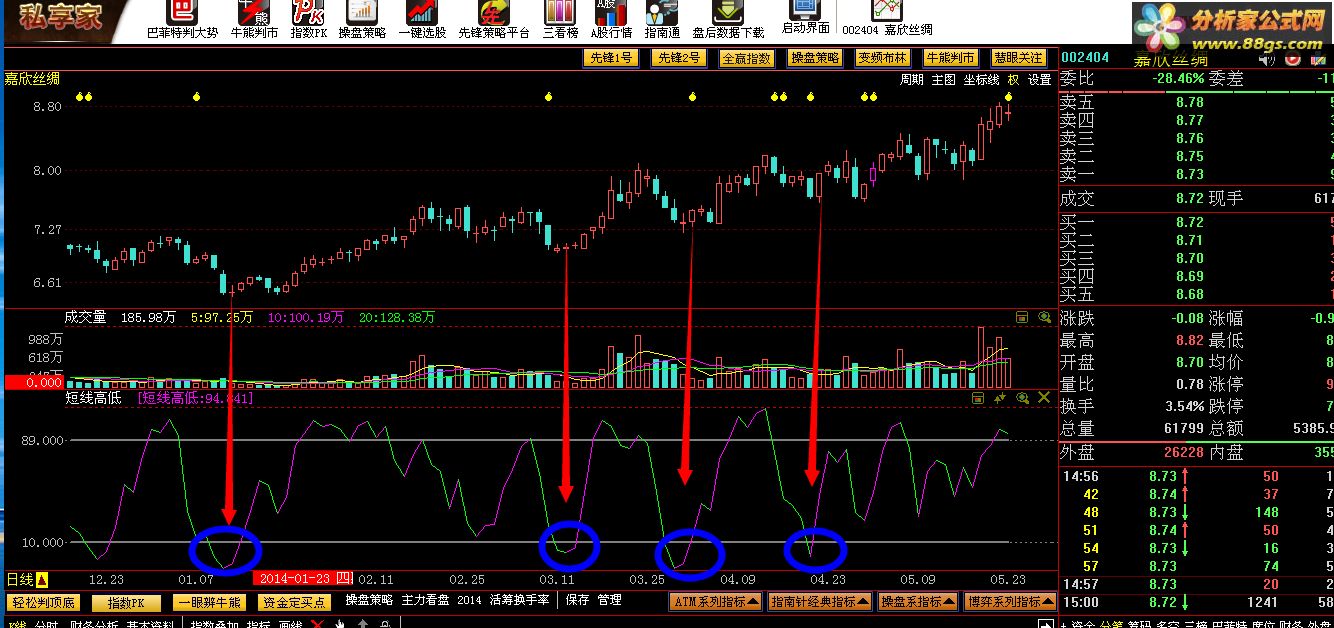Image resolution: width=1334 pixels, height=628 pixels.
Task: Select the 主力看盘 indicator tab
Action: coord(426,600)
